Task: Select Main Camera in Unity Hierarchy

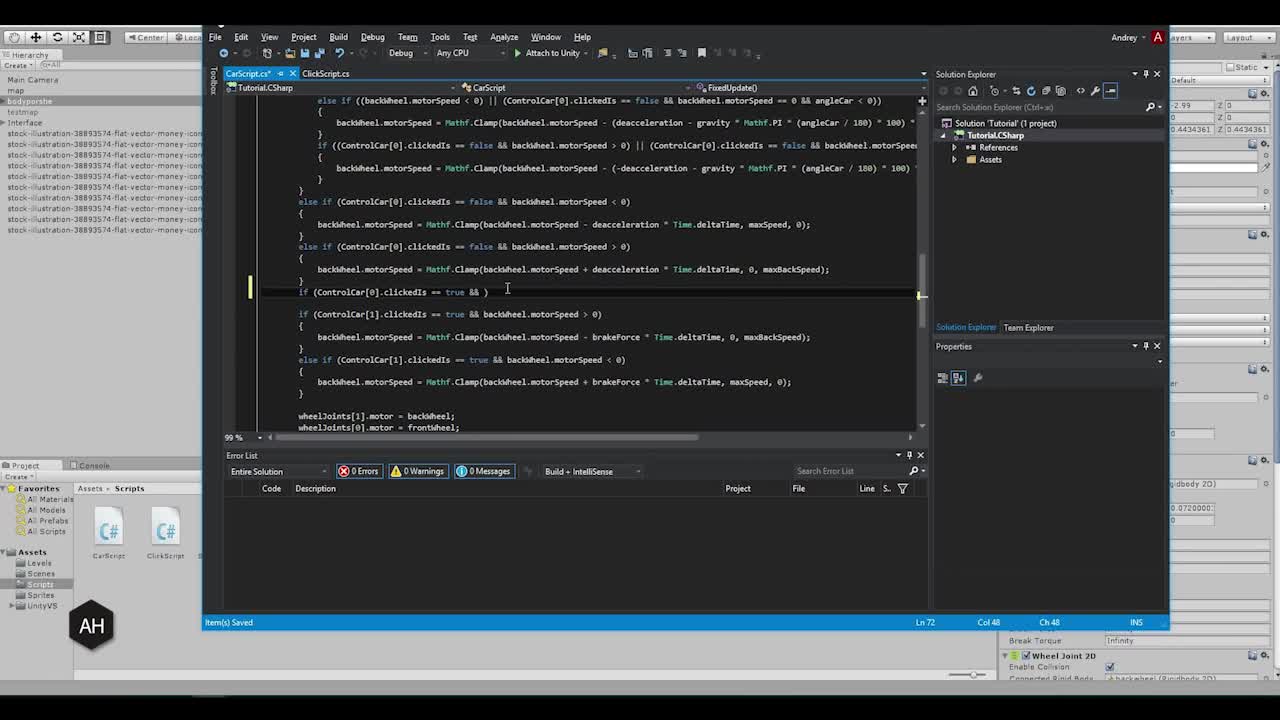Action: coord(33,80)
